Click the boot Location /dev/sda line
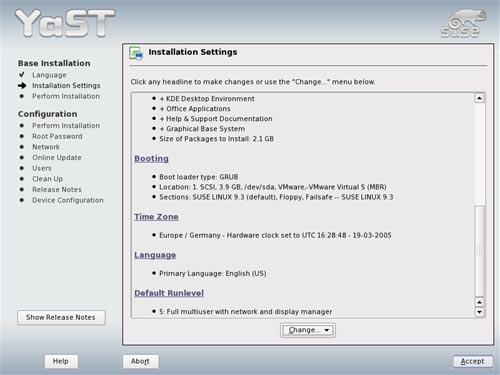Image resolution: width=500 pixels, height=375 pixels. (273, 187)
